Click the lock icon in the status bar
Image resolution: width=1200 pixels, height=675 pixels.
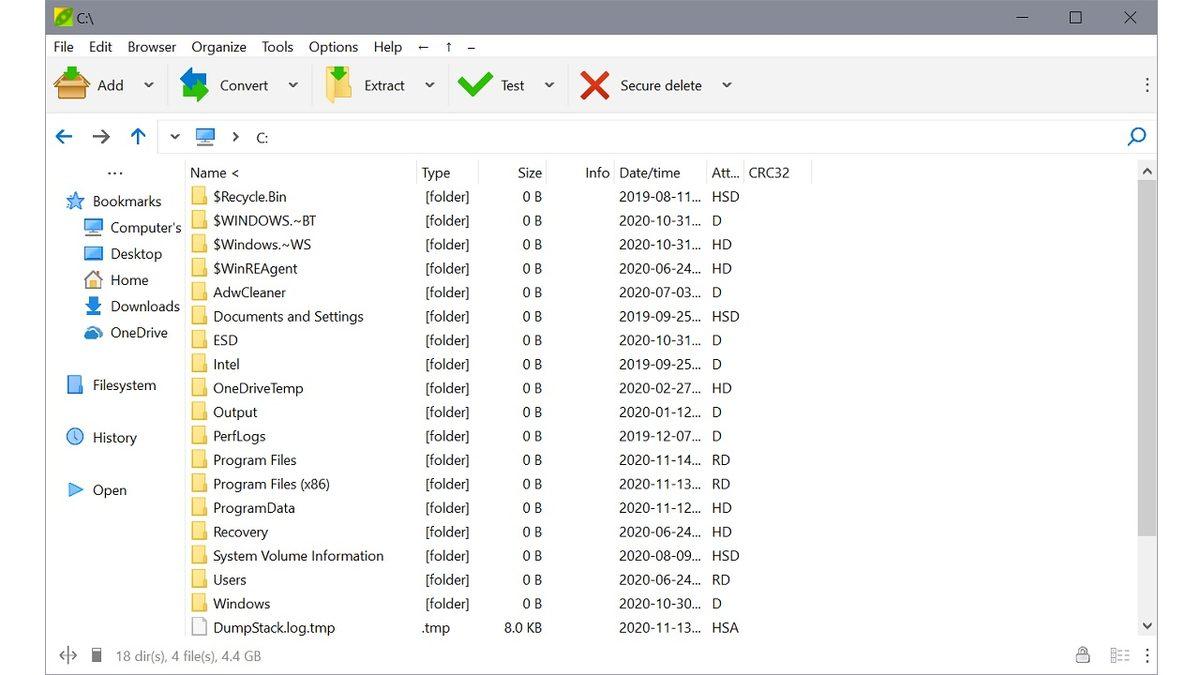[1083, 655]
